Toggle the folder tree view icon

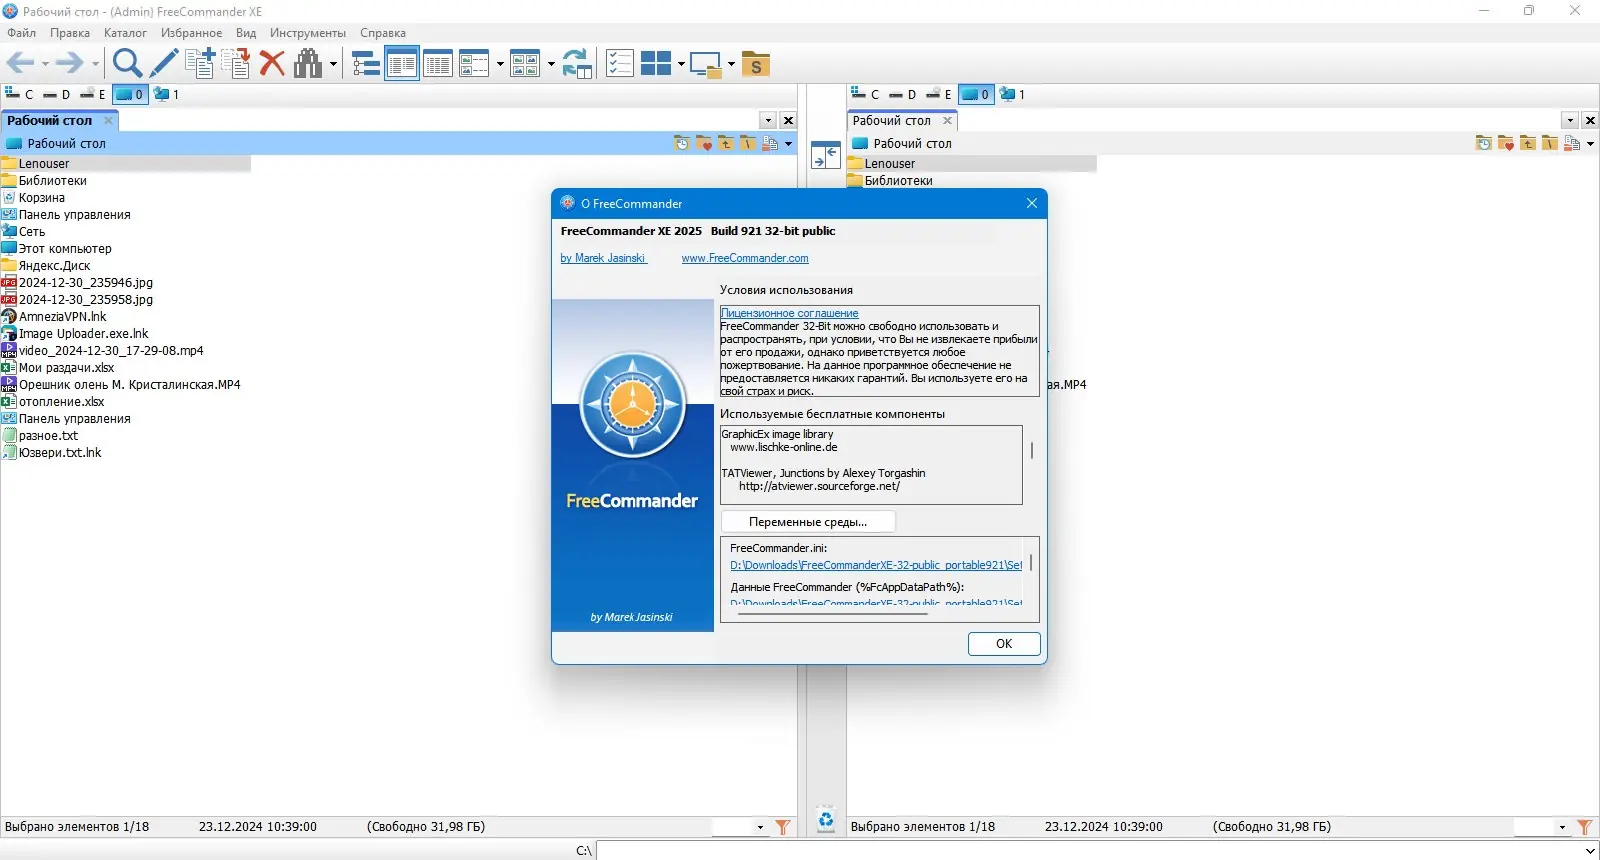(x=366, y=63)
